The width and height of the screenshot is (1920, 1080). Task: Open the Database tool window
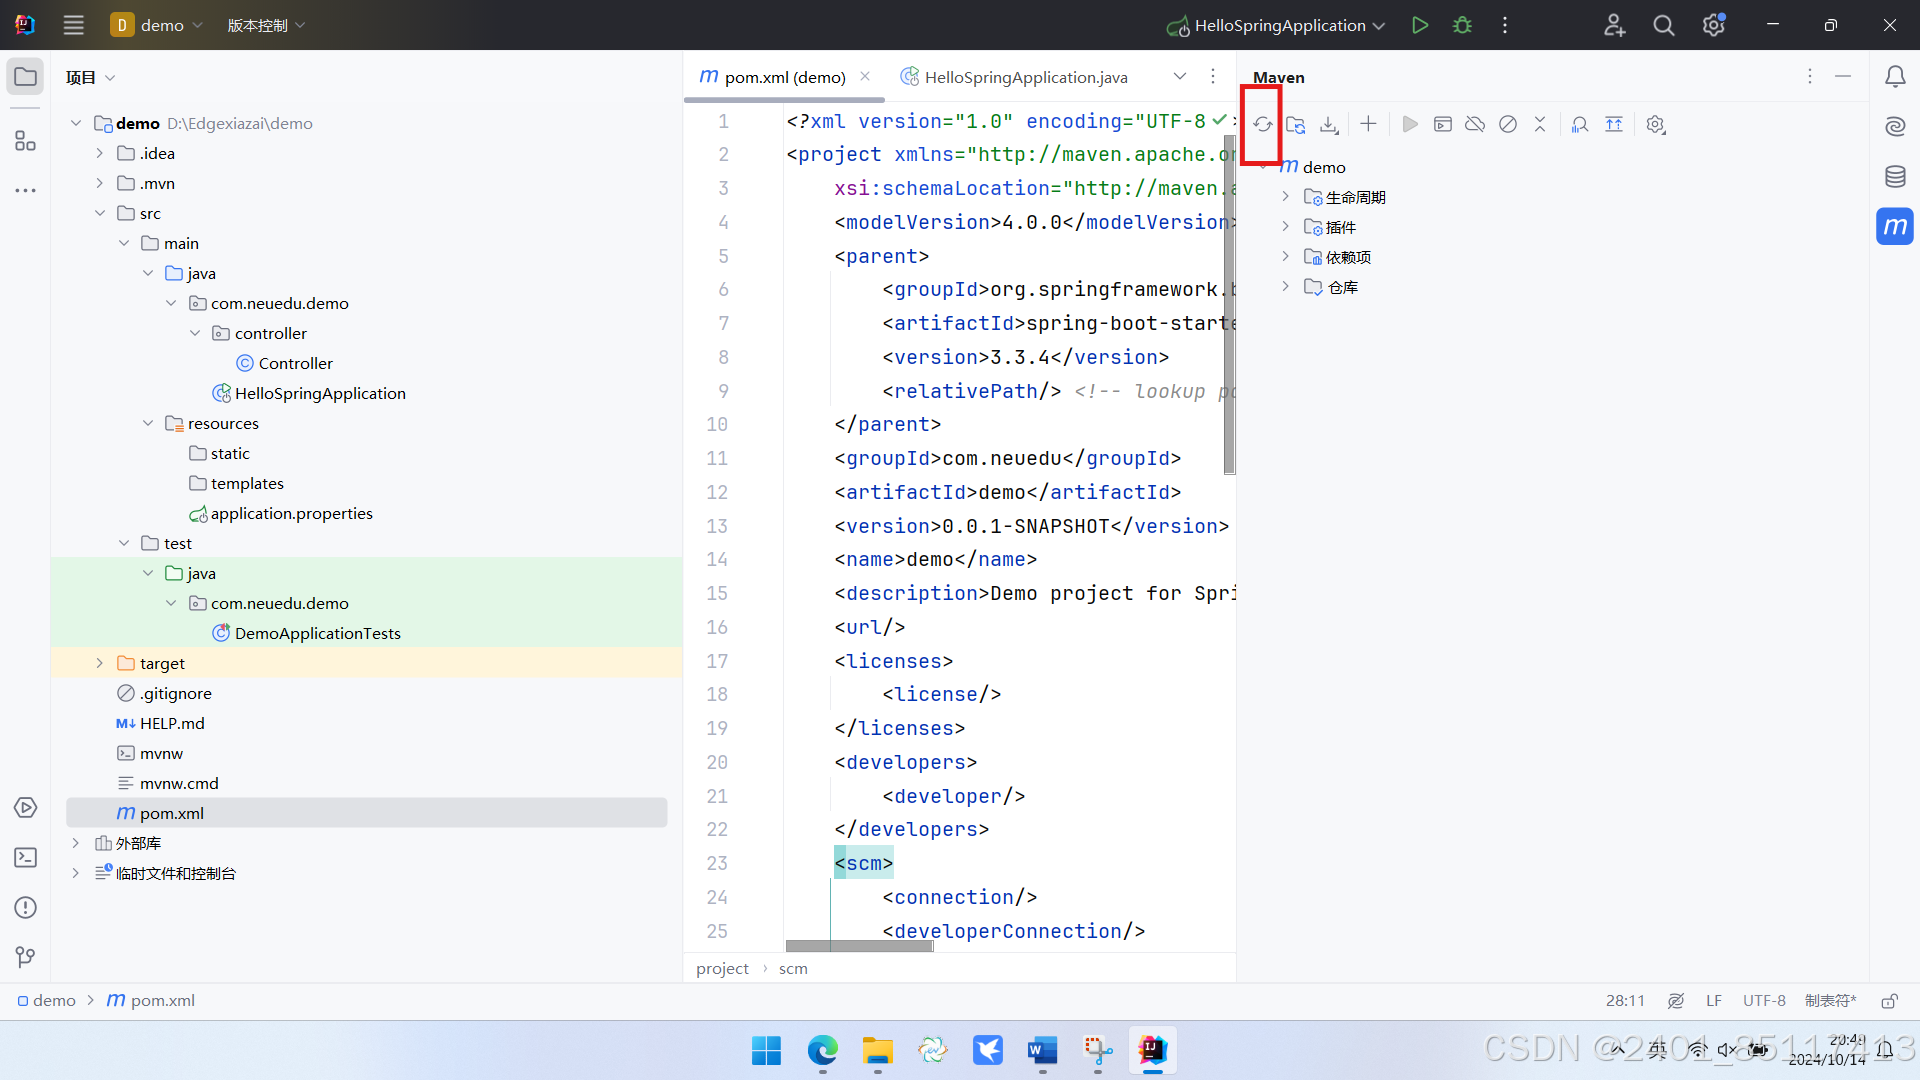tap(1895, 177)
